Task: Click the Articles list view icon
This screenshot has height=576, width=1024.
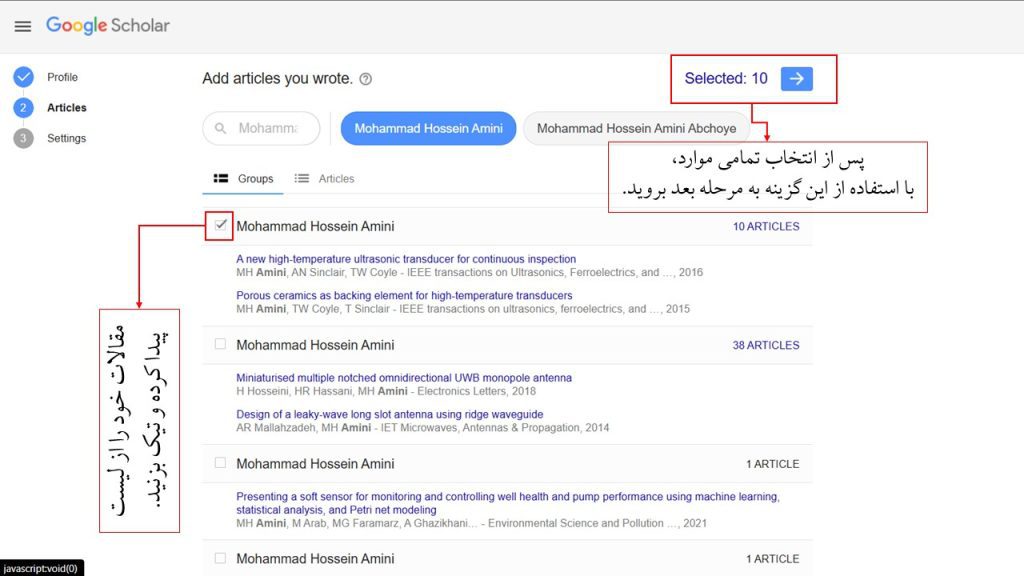Action: (303, 178)
